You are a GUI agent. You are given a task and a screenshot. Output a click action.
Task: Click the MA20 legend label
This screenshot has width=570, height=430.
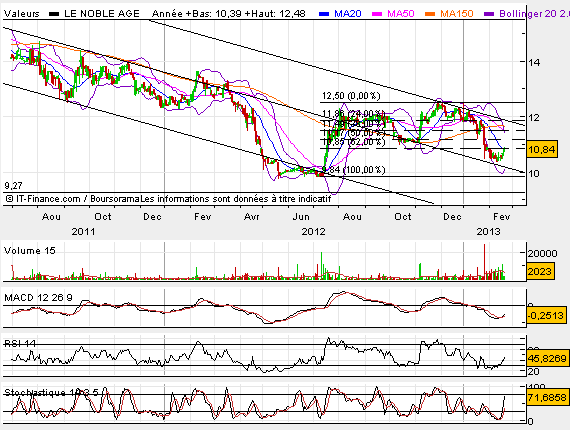point(348,14)
